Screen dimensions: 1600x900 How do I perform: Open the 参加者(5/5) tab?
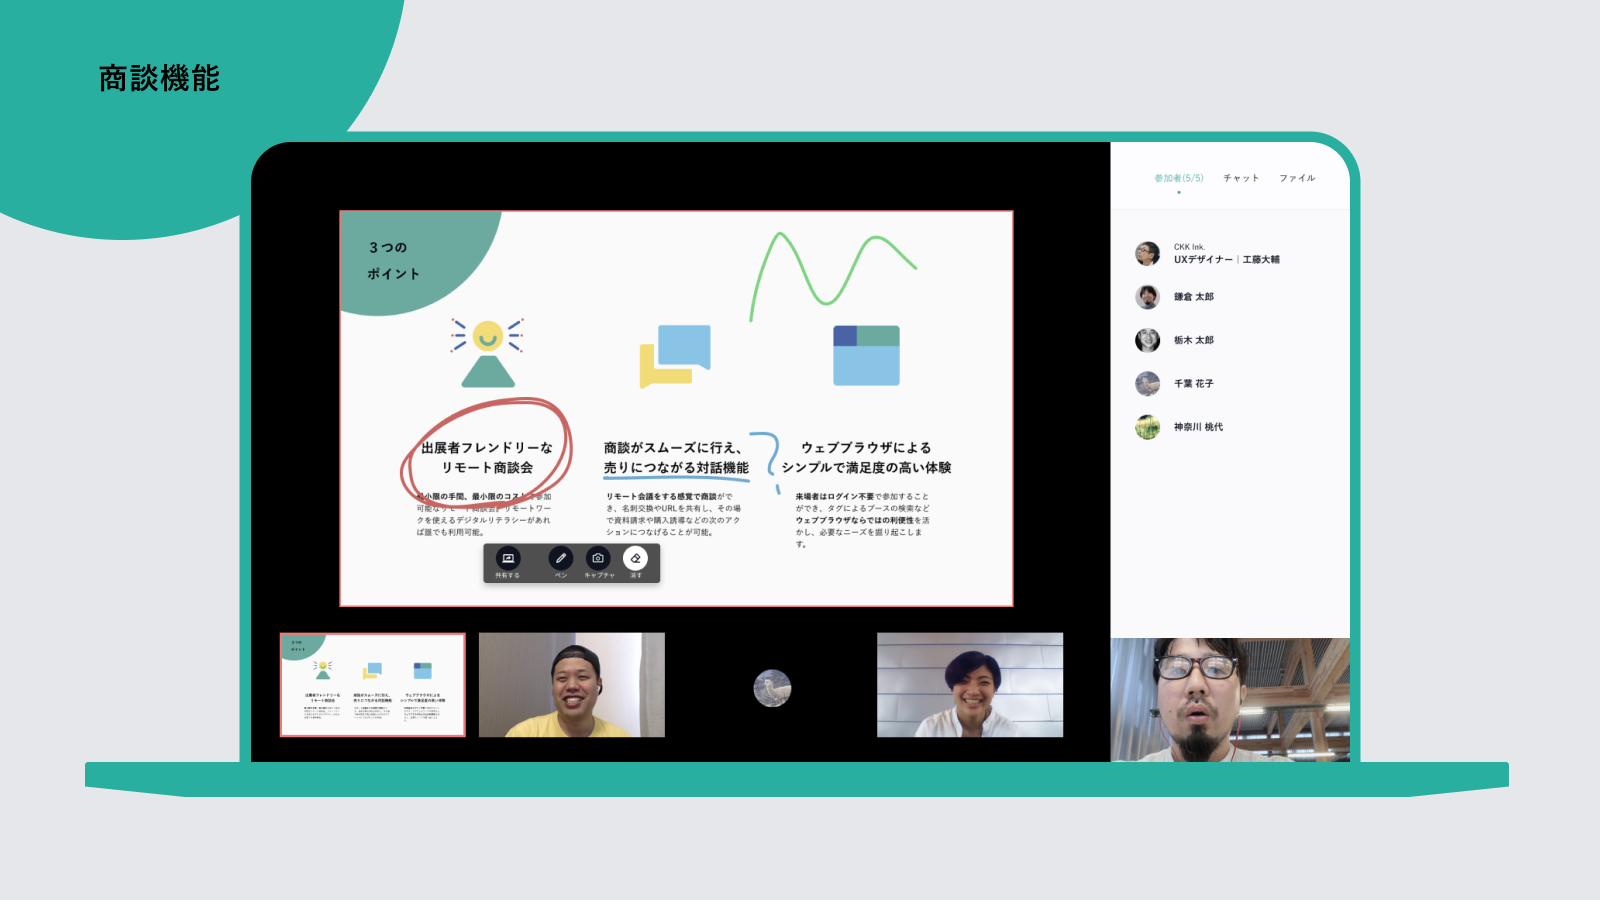[x=1179, y=178]
